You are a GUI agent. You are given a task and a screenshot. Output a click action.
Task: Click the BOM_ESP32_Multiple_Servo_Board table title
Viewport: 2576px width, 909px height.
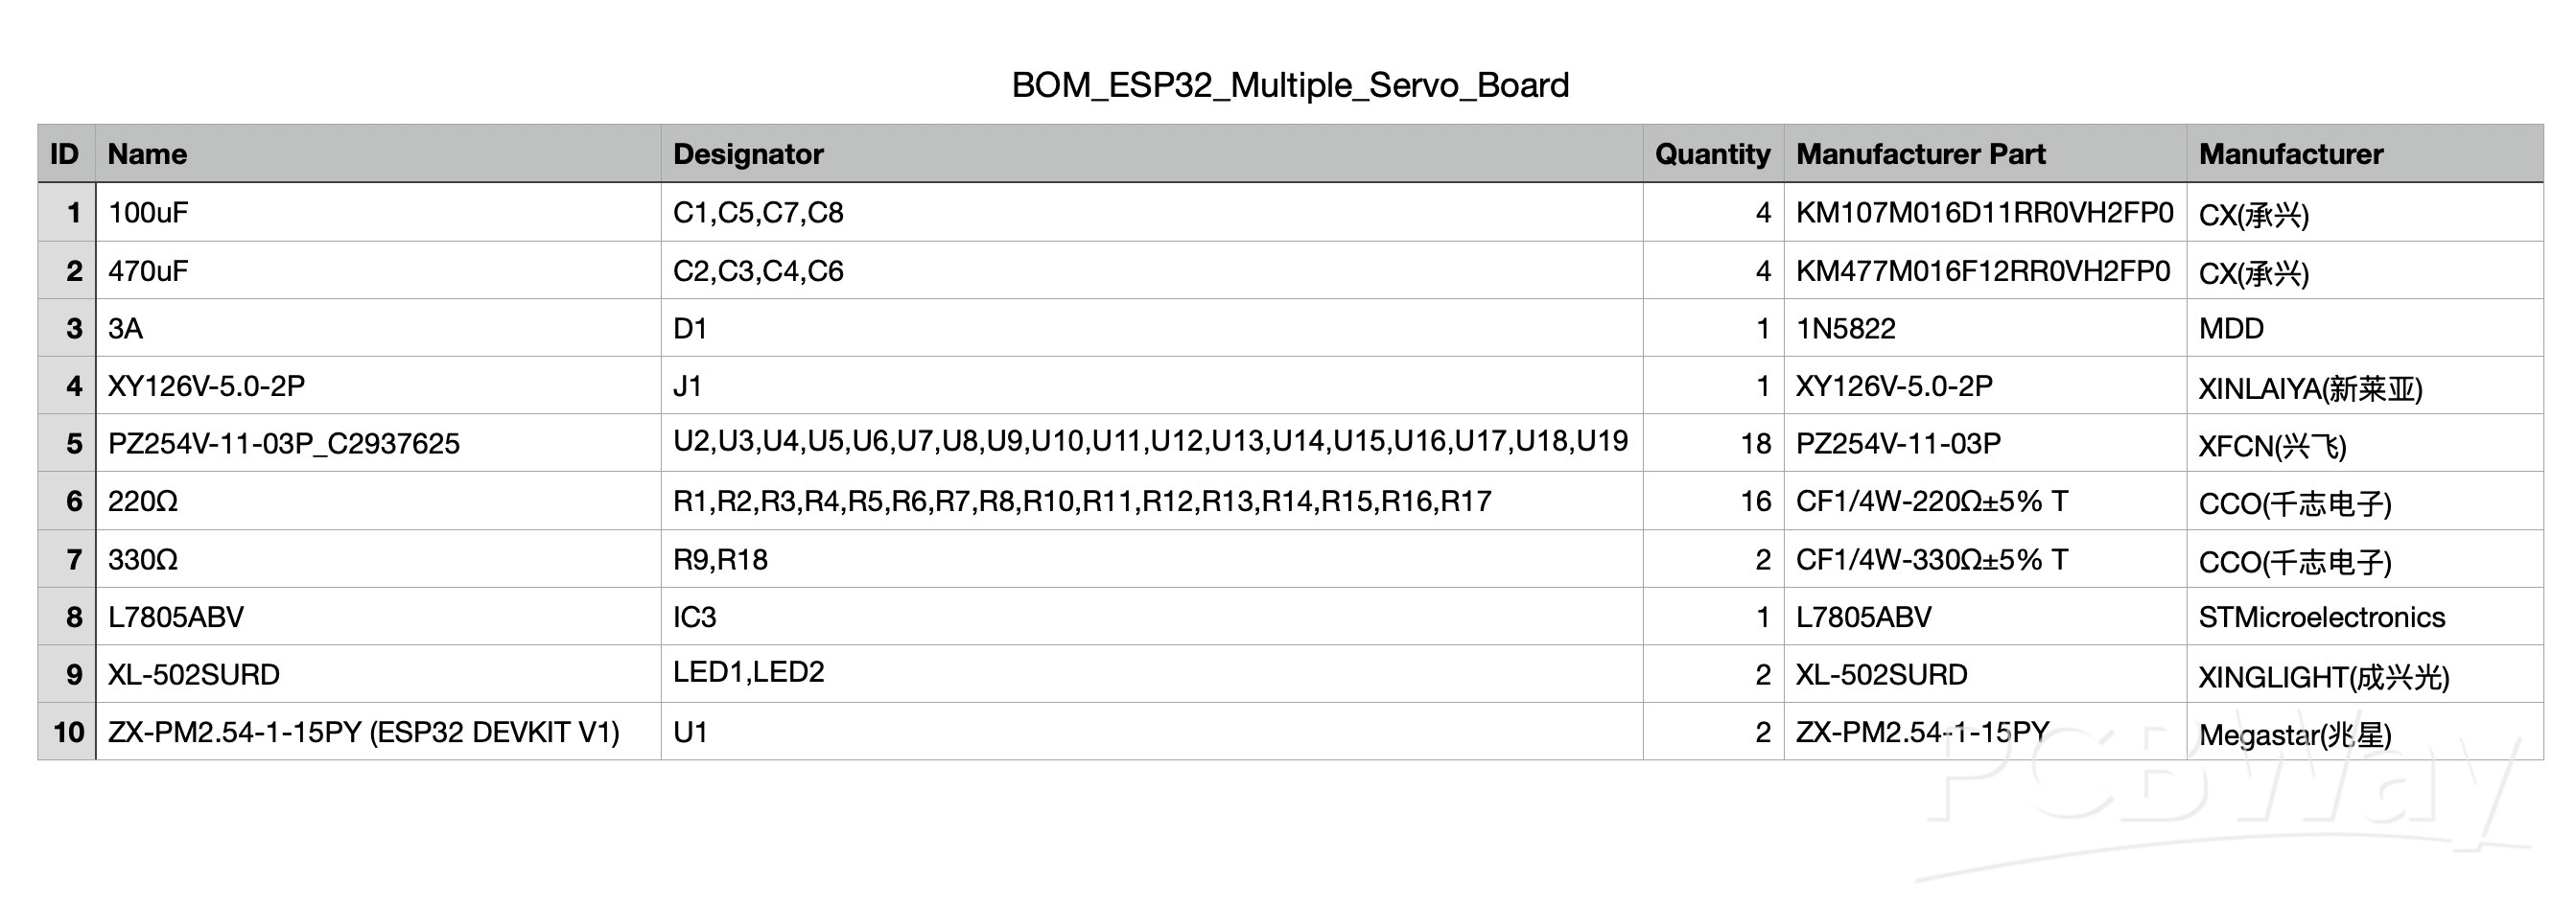pos(1290,85)
